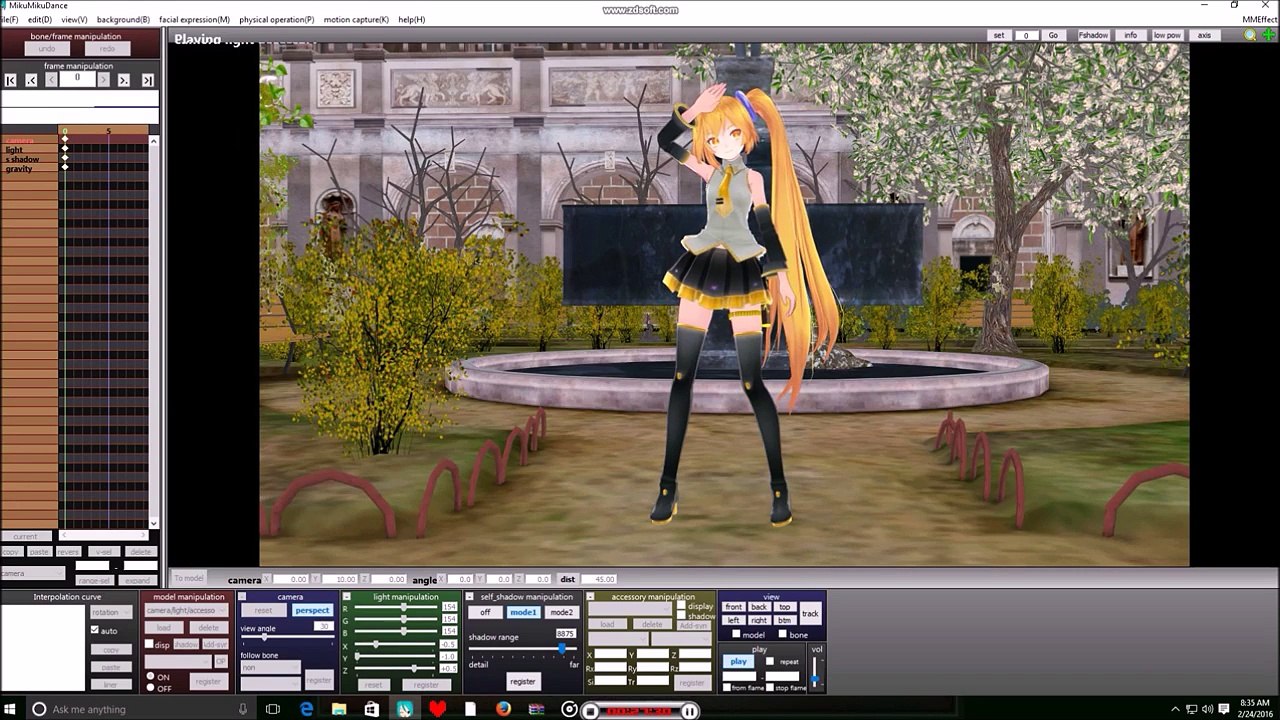
Task: Open the rotation interpolation dropdown
Action: click(111, 612)
